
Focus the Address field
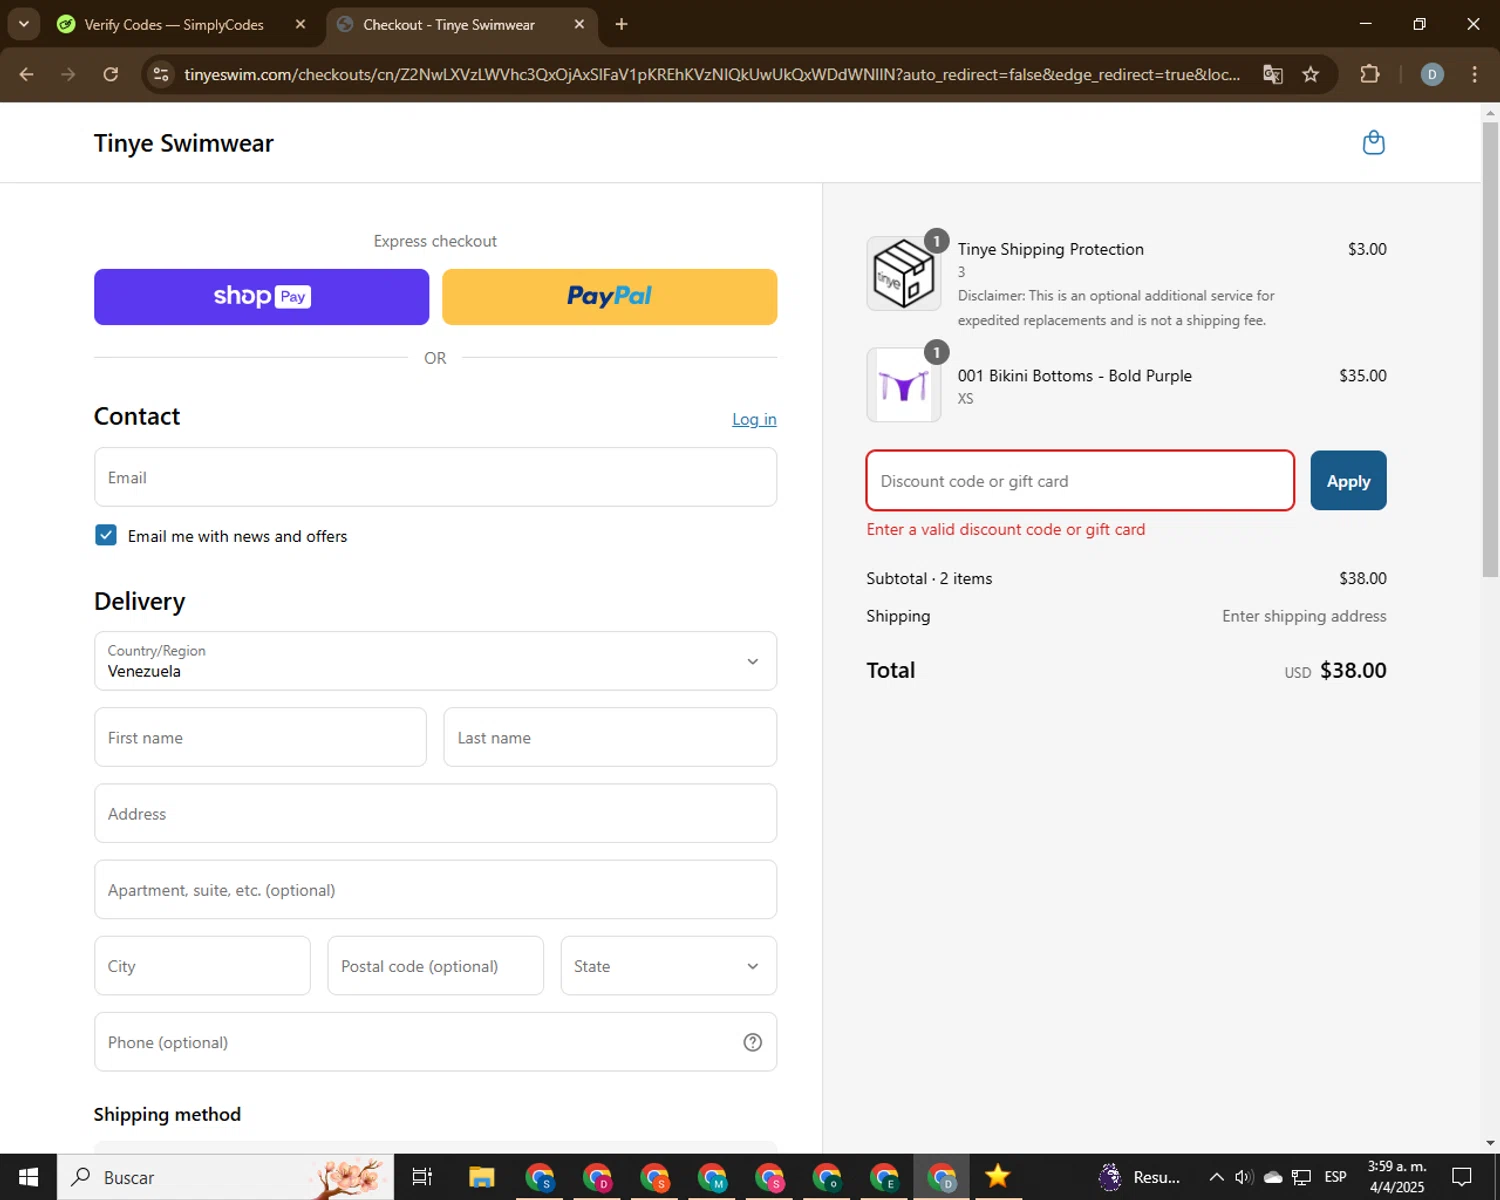coord(435,813)
